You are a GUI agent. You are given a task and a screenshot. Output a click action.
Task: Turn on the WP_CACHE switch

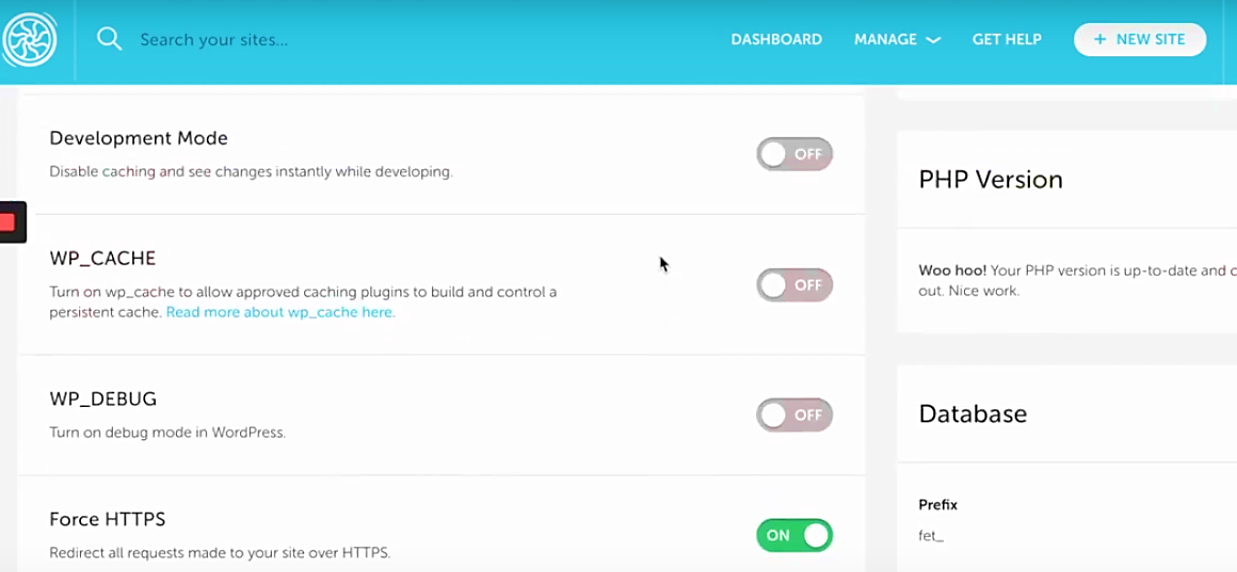pos(794,285)
